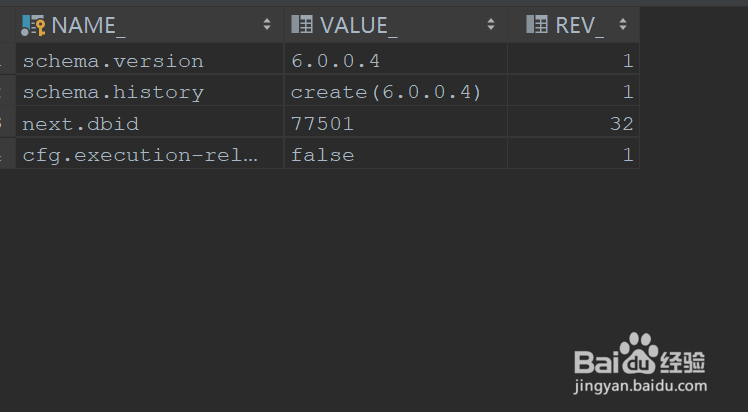Select the value cell containing false
748x412 pixels.
(322, 155)
